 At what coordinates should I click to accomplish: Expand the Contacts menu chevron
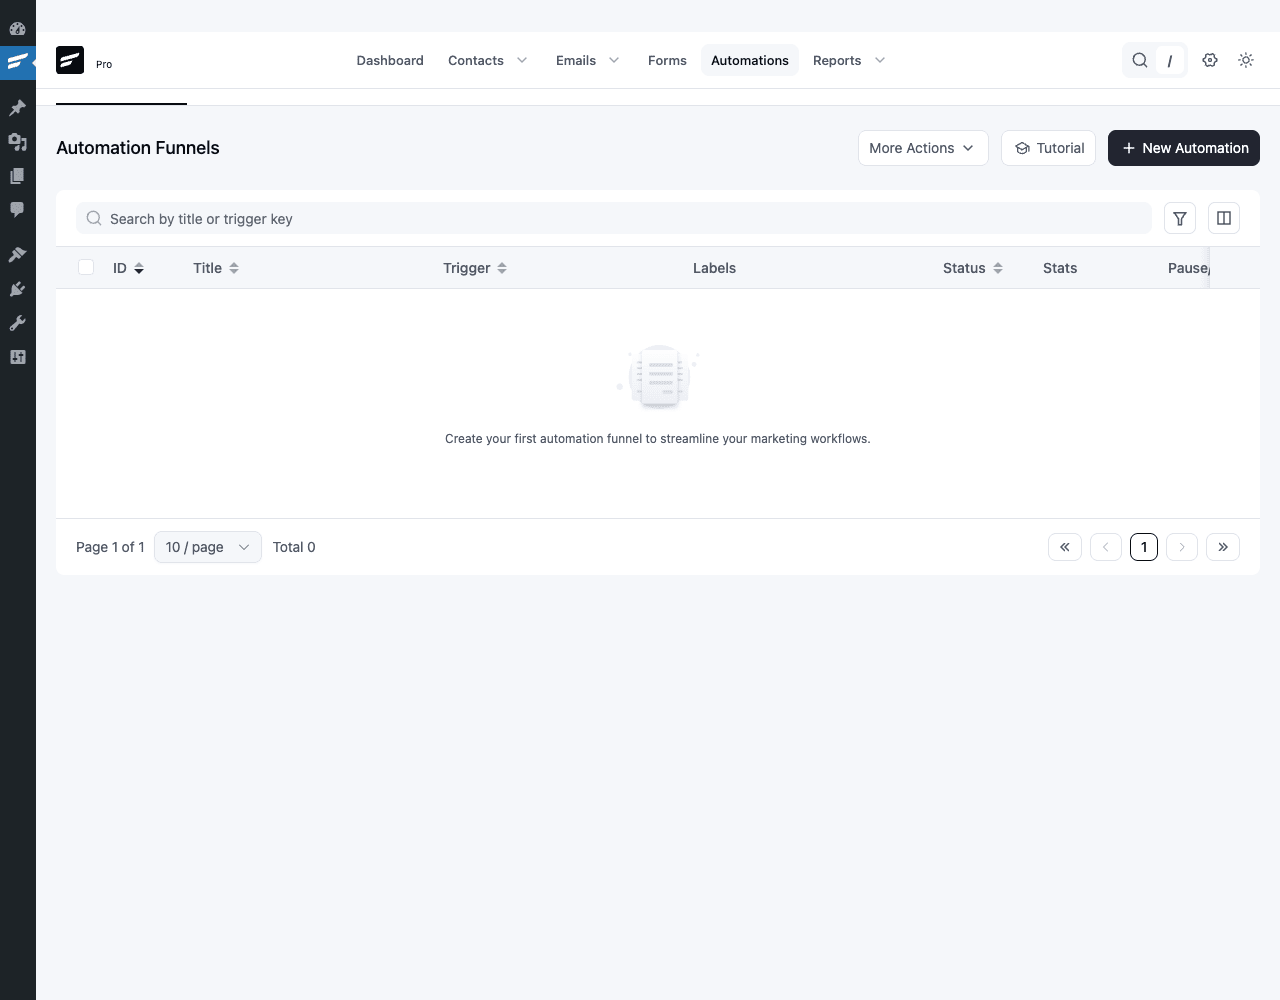tap(522, 60)
